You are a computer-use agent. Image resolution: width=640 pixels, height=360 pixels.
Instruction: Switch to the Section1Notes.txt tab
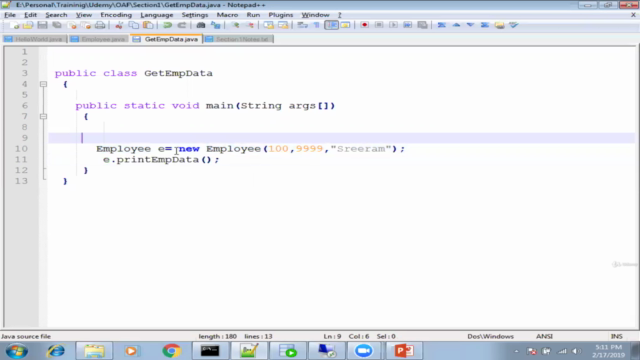point(238,39)
